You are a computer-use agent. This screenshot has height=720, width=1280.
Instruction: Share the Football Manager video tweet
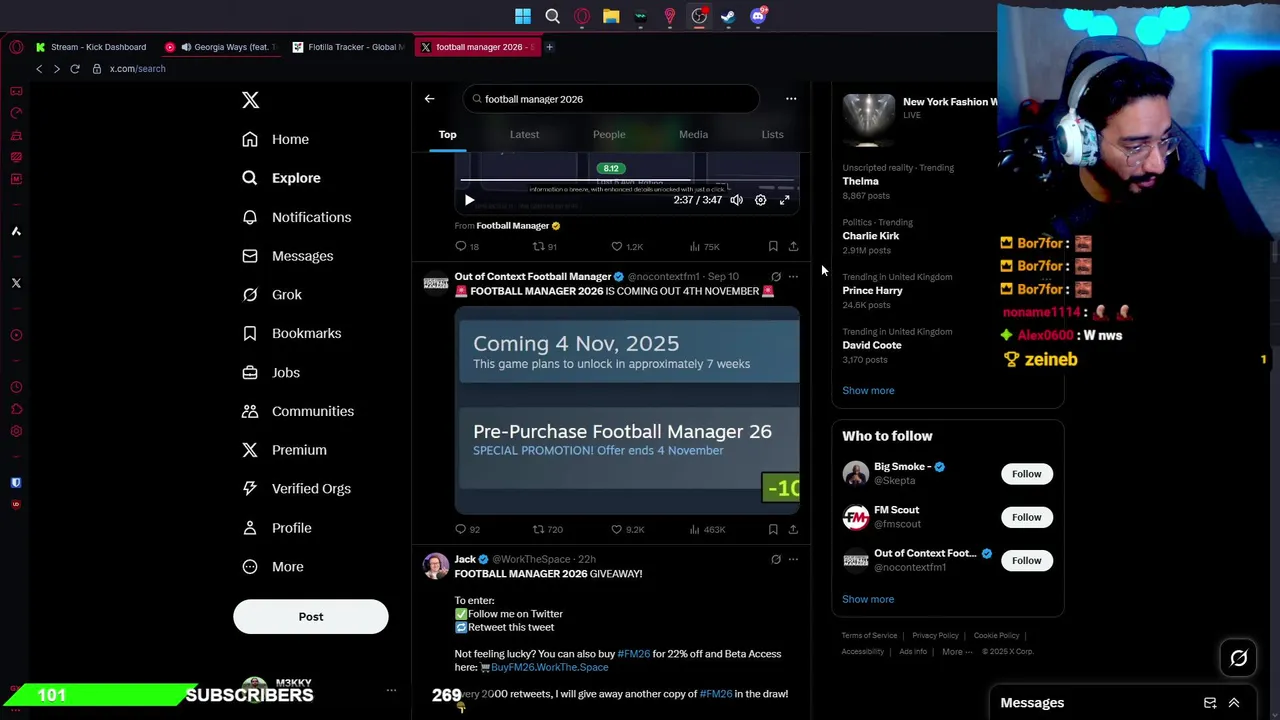[793, 246]
